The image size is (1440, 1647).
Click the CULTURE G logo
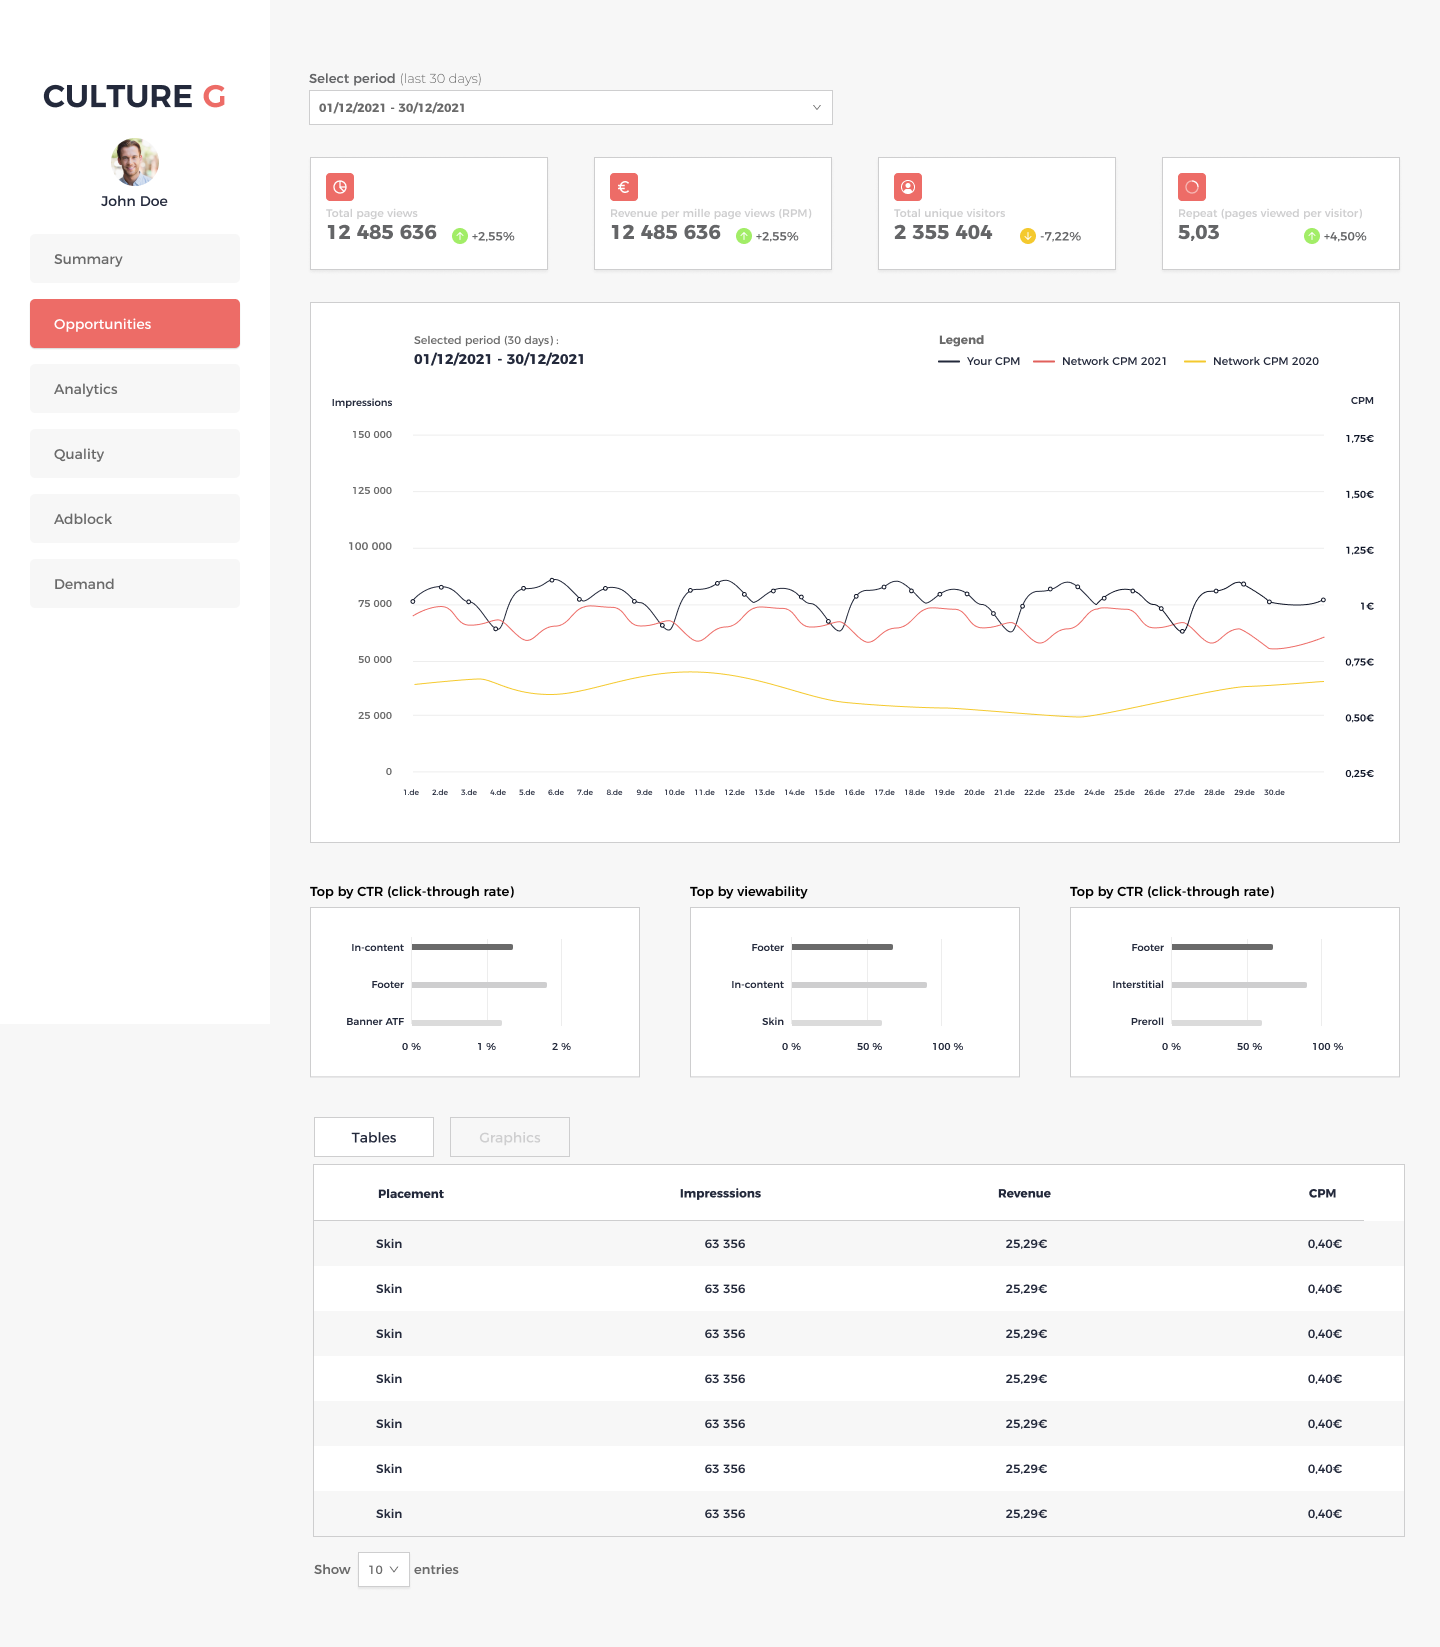click(135, 96)
